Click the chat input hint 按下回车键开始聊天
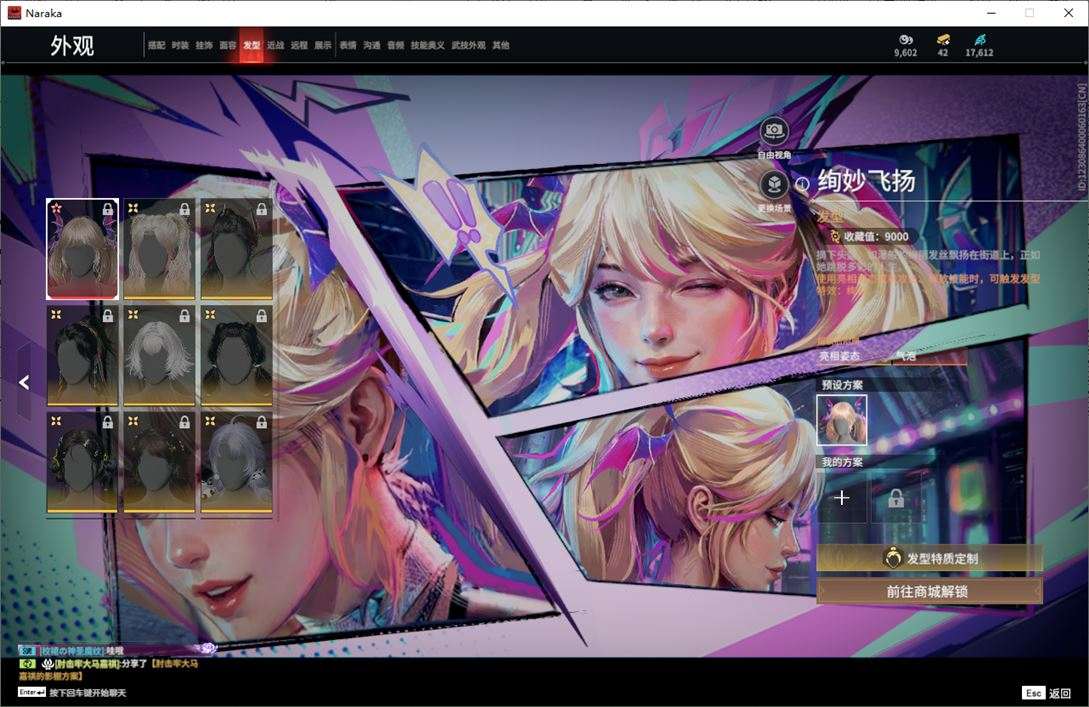Image resolution: width=1089 pixels, height=707 pixels. point(88,693)
